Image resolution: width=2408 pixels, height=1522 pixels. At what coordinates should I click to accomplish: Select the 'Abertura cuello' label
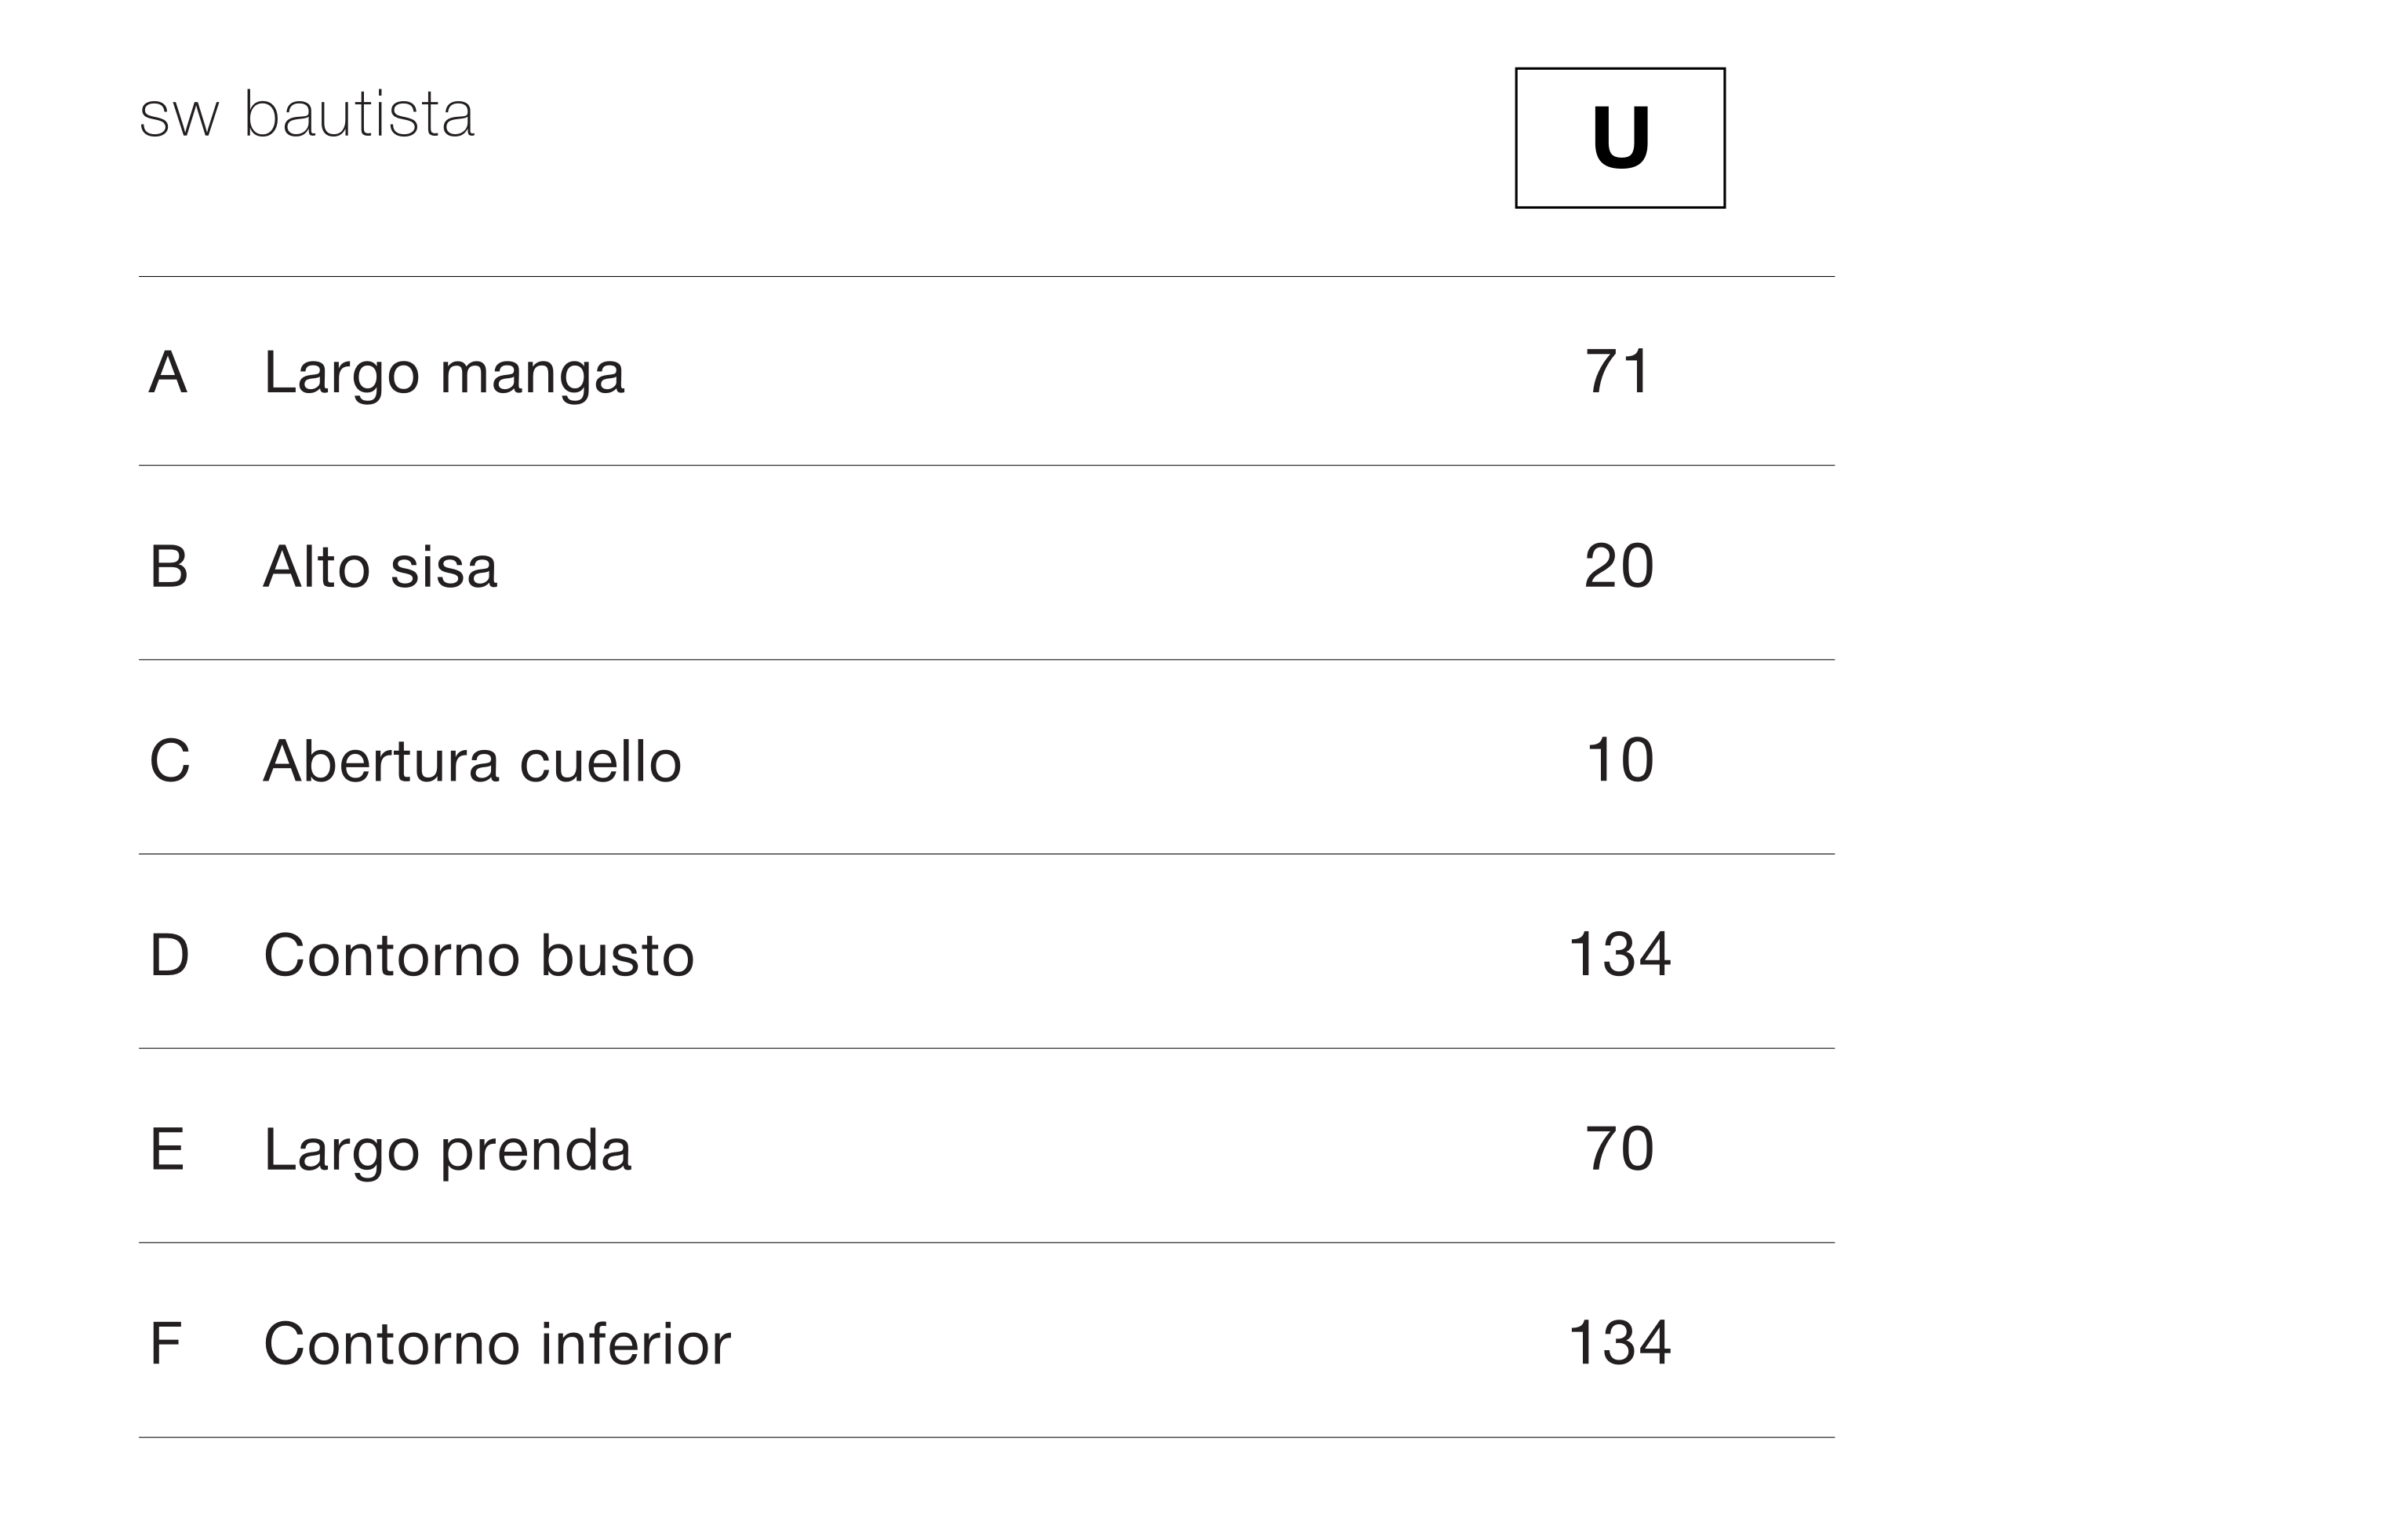(472, 761)
